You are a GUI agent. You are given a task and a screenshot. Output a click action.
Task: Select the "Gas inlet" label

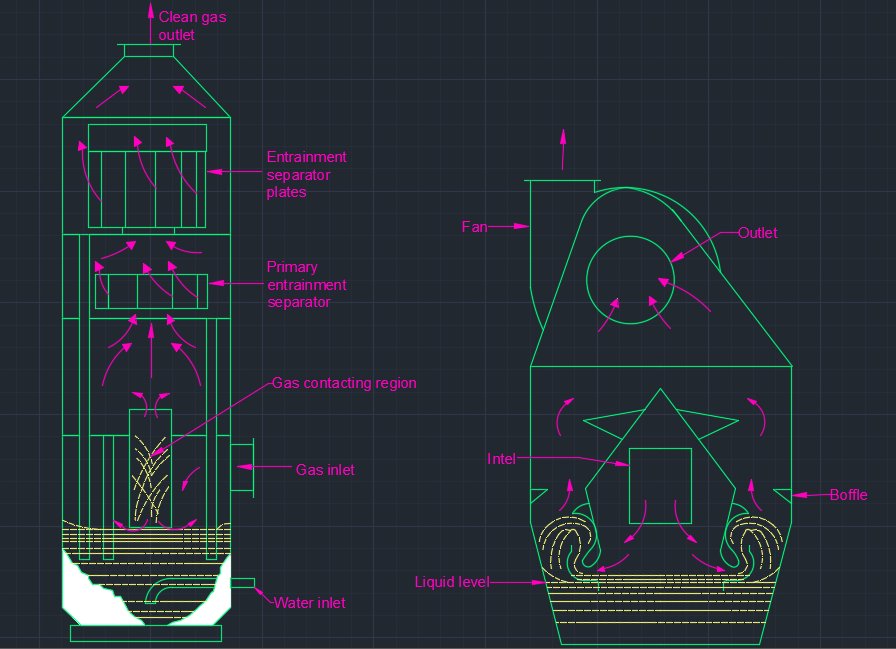click(x=325, y=470)
